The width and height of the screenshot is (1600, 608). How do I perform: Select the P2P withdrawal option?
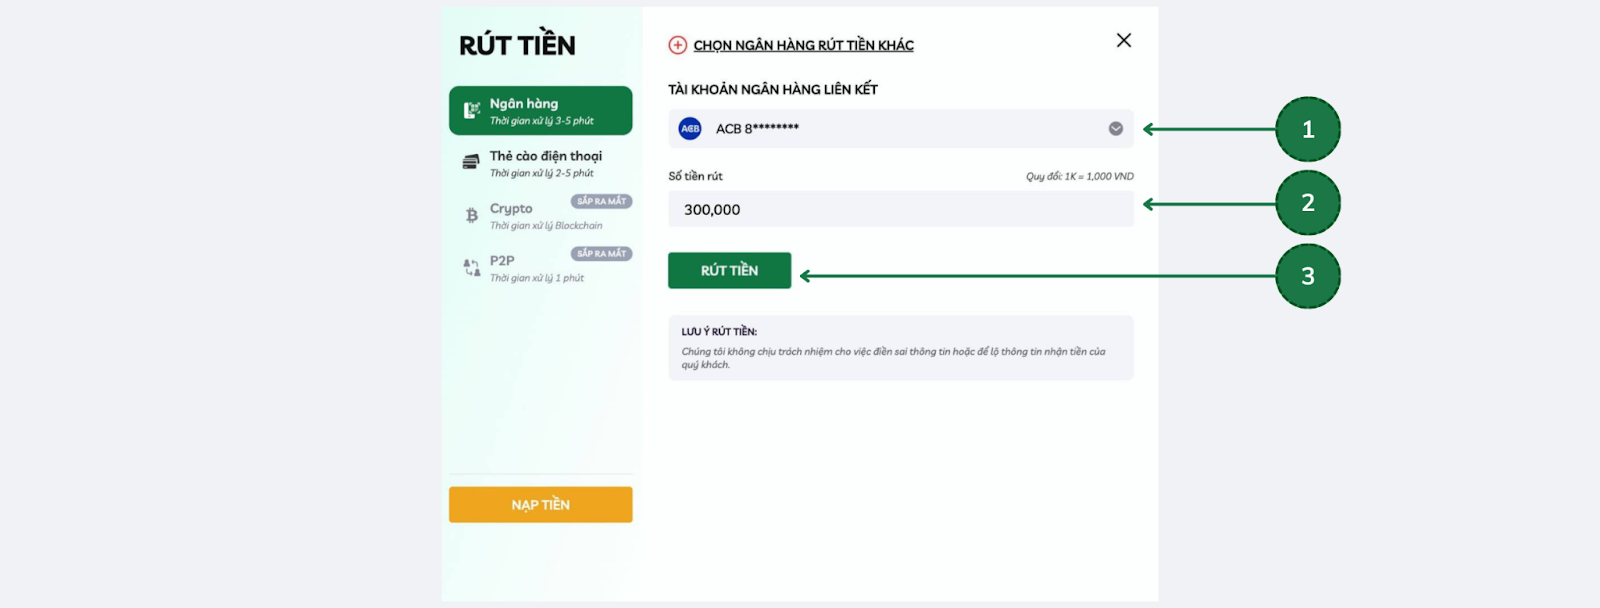(540, 267)
